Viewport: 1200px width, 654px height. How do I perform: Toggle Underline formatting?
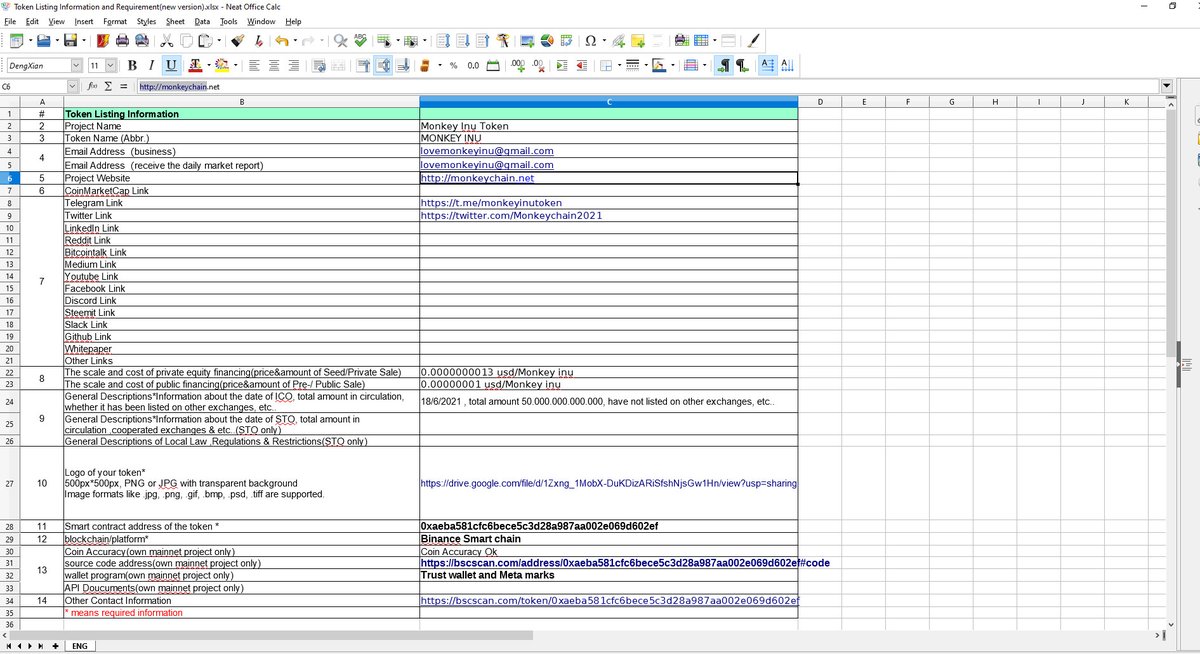coord(171,65)
